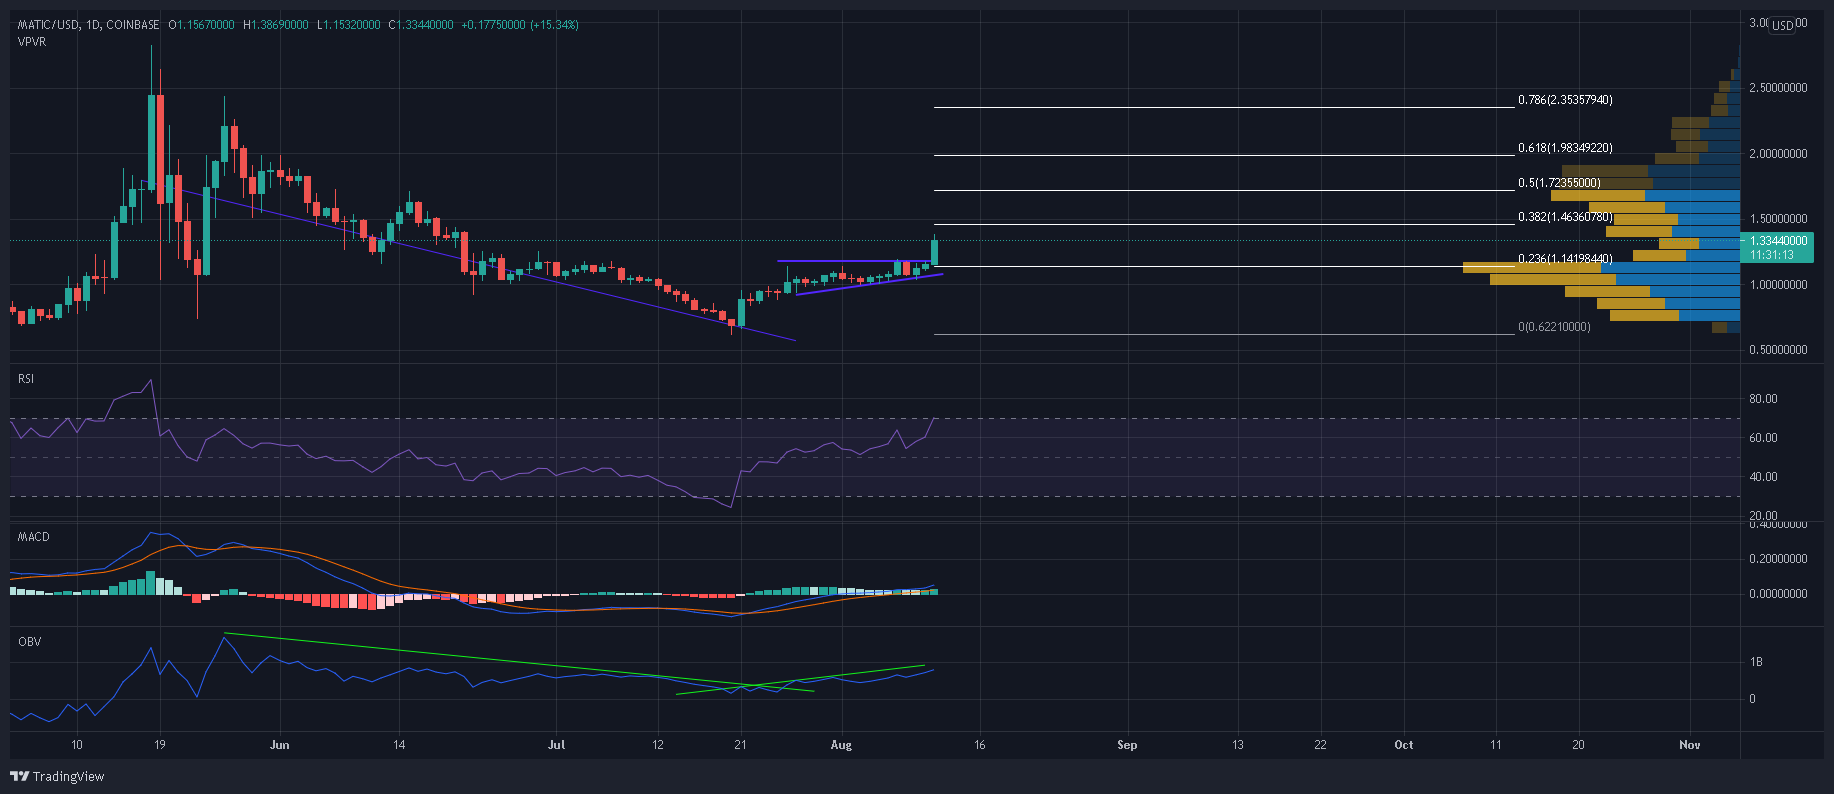
Task: Click the VPVR indicator label
Action: 32,42
